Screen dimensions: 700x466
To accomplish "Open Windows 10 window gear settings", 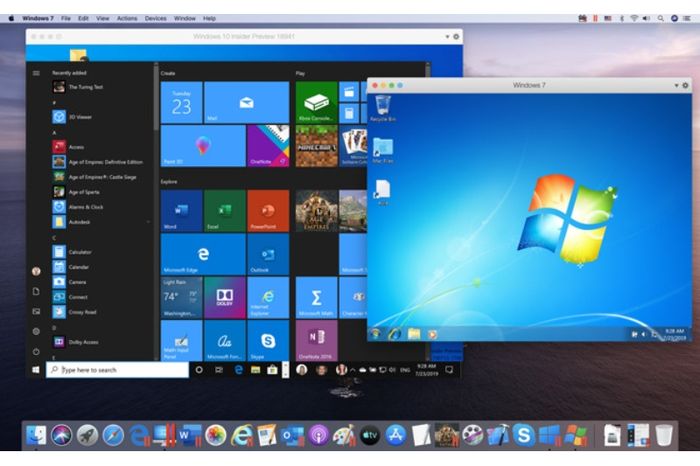I will [456, 37].
